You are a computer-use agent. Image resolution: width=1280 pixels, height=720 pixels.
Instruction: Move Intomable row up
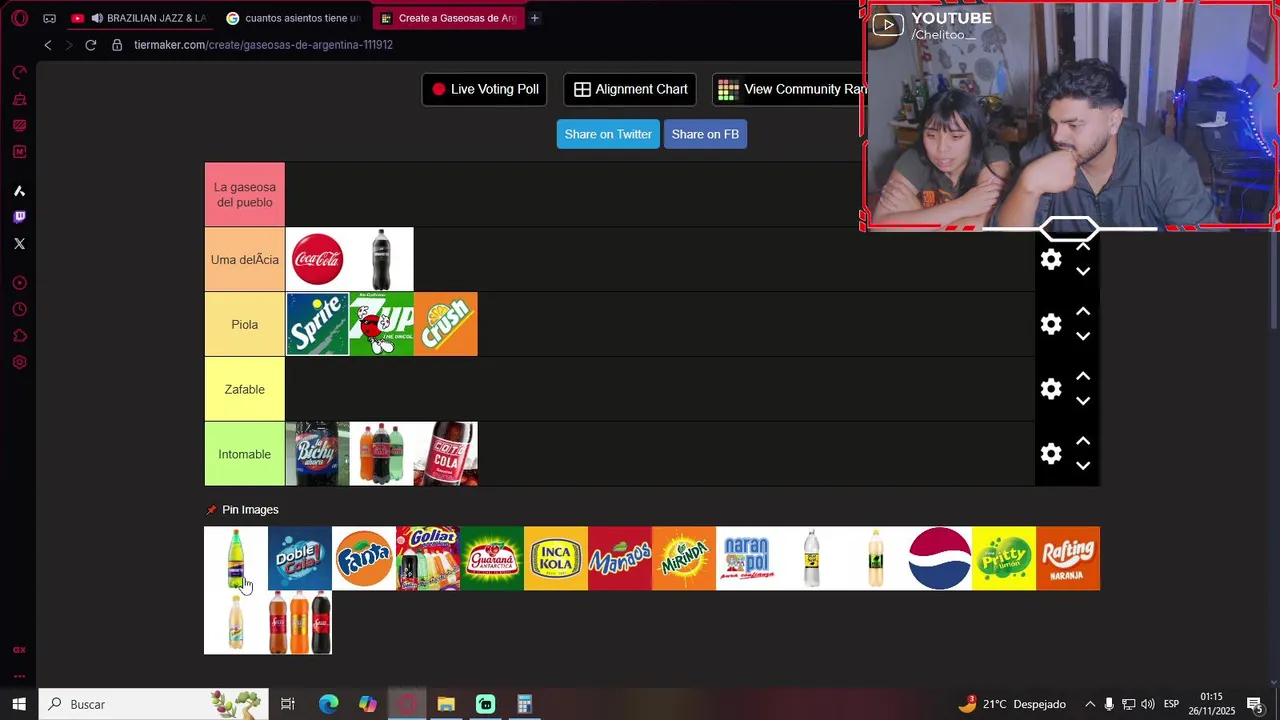click(x=1083, y=442)
